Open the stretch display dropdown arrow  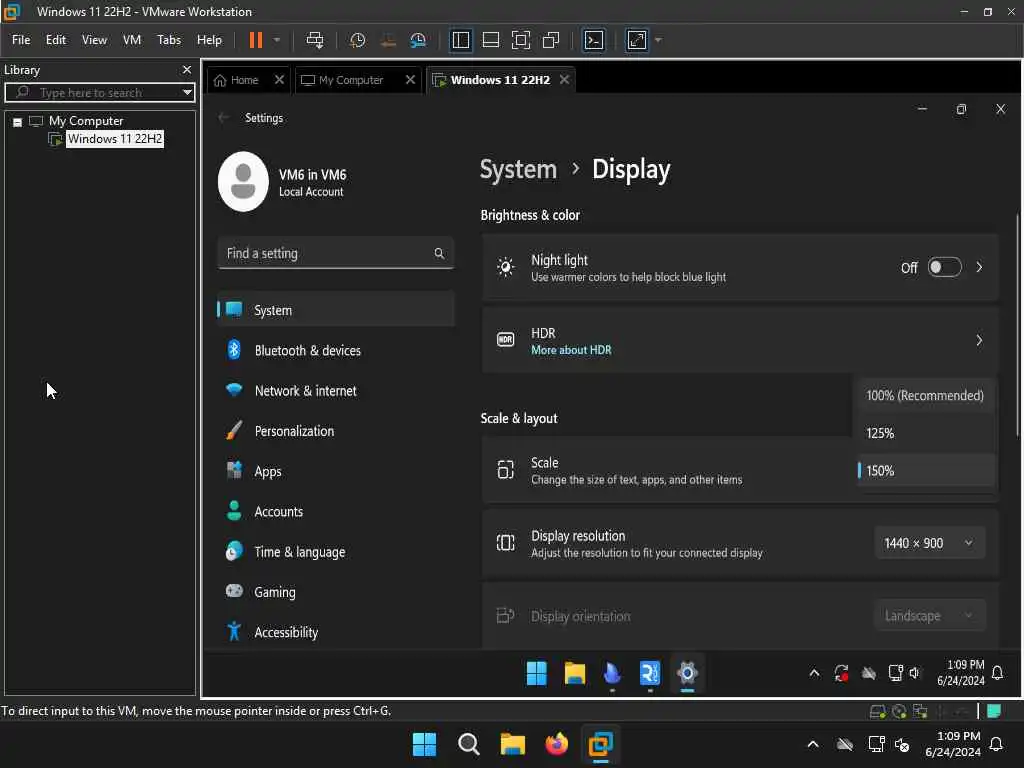[x=658, y=40]
